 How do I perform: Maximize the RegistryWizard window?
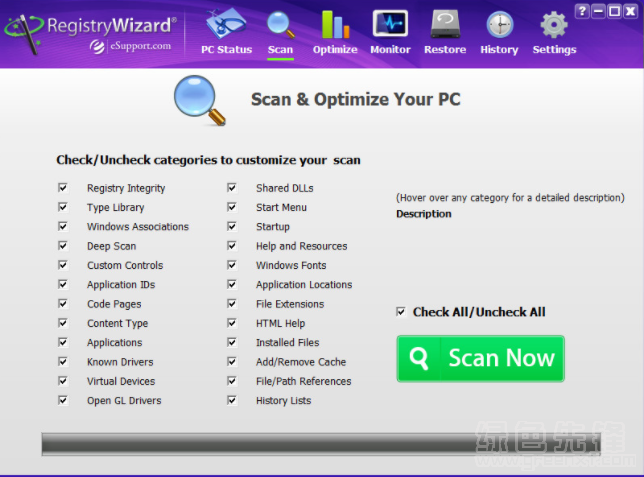point(614,11)
